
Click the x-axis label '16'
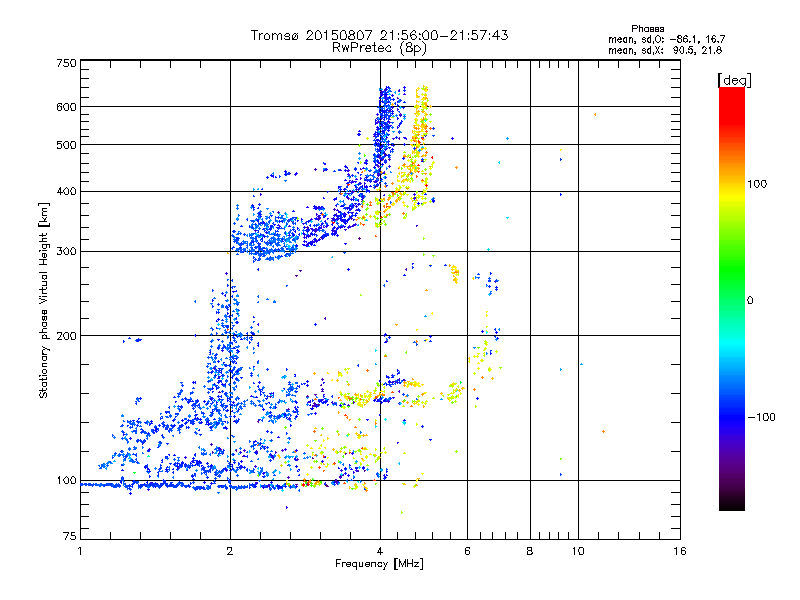[680, 551]
